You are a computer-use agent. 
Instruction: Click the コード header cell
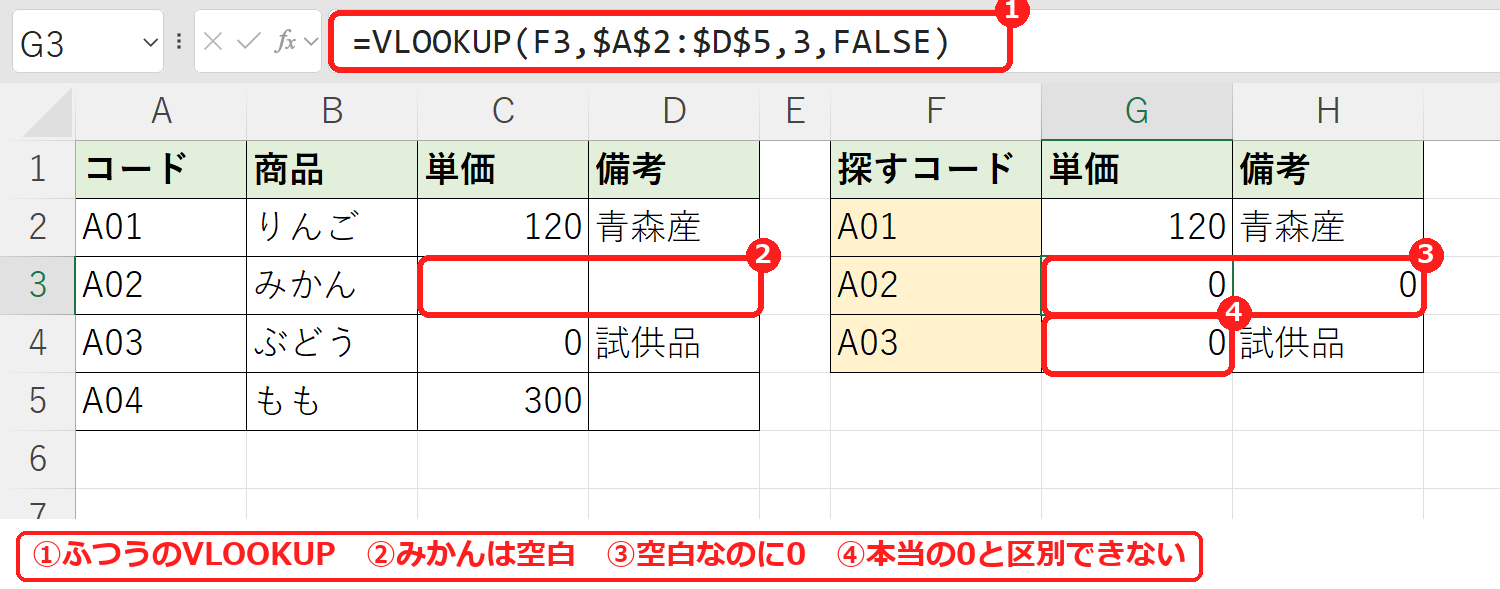tap(161, 169)
